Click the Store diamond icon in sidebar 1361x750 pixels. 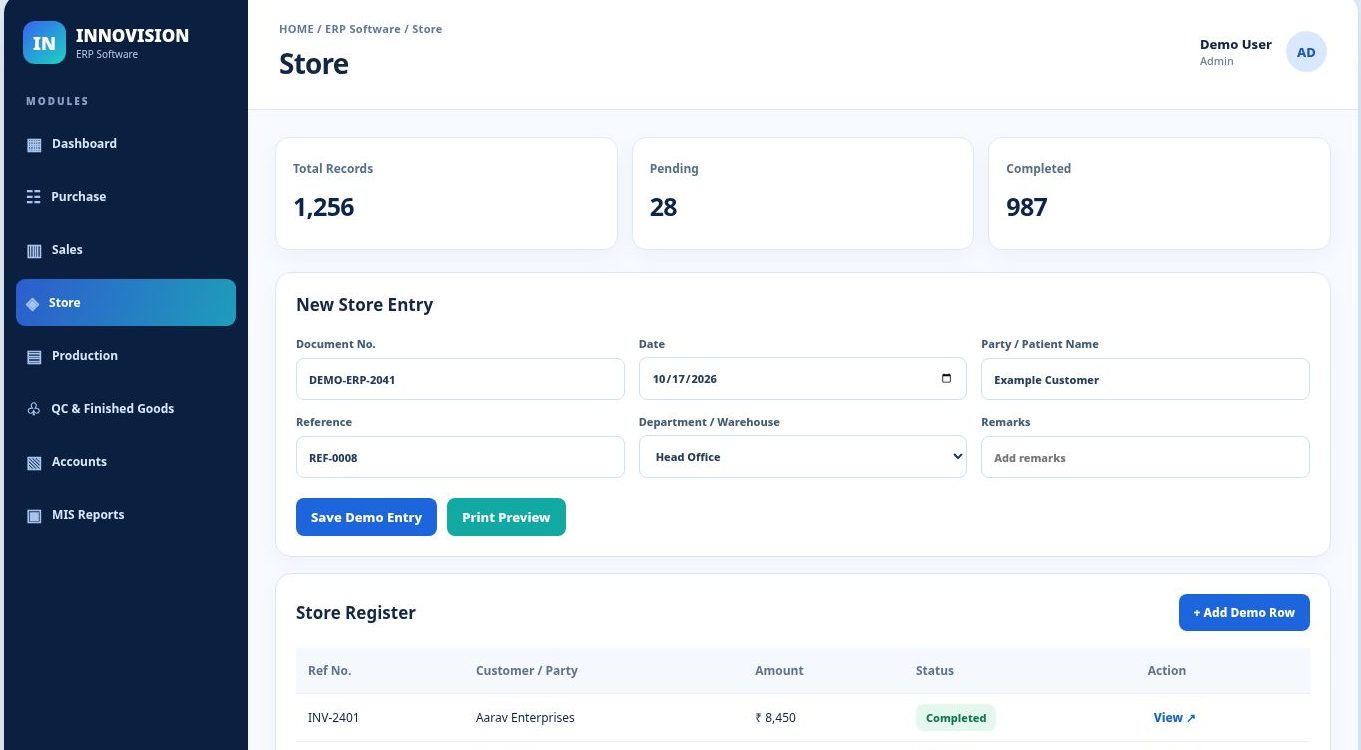point(33,303)
